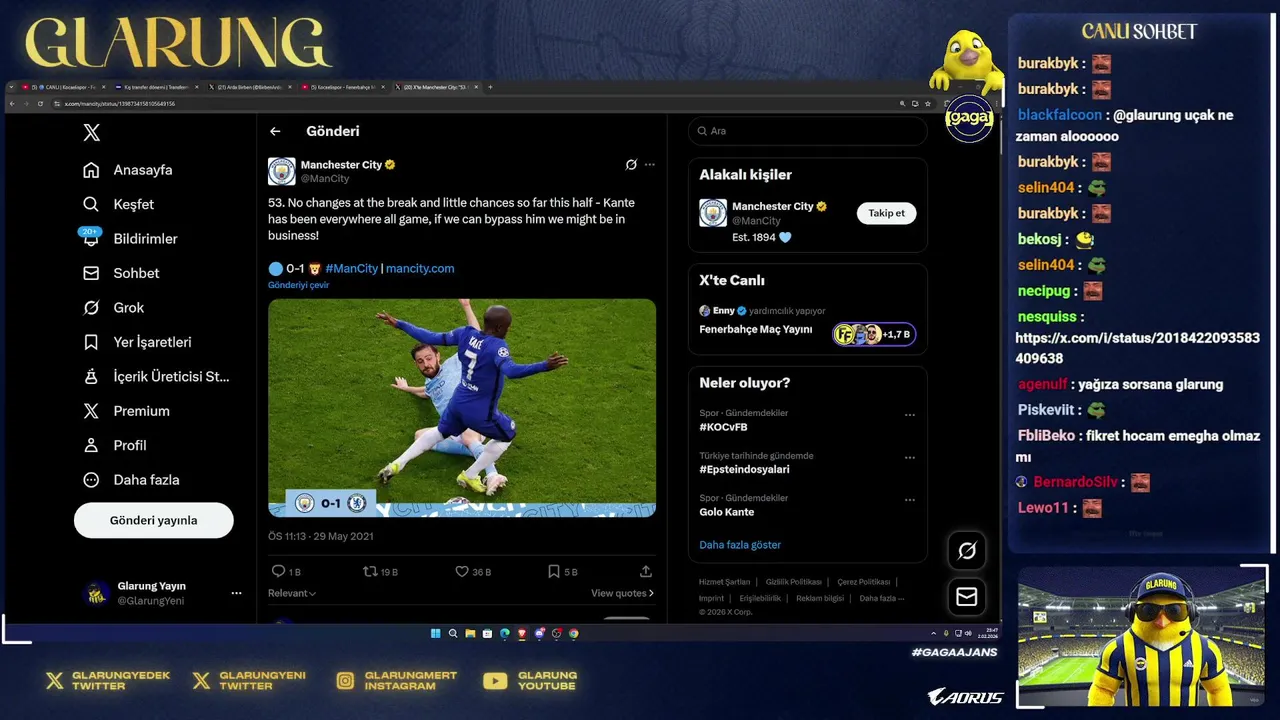Click Gönderi yayınla button

point(154,520)
